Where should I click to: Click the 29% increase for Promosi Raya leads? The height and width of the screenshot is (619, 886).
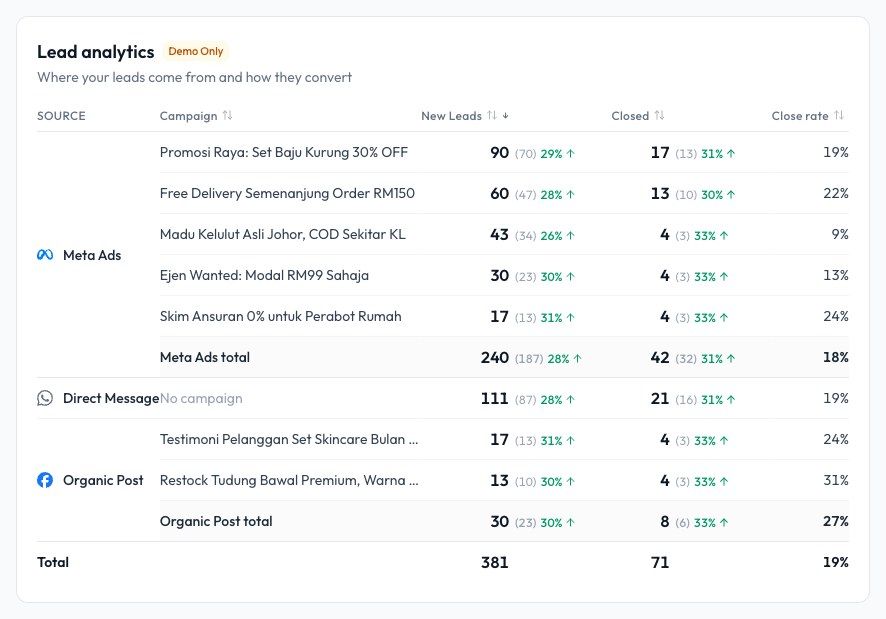pos(557,154)
